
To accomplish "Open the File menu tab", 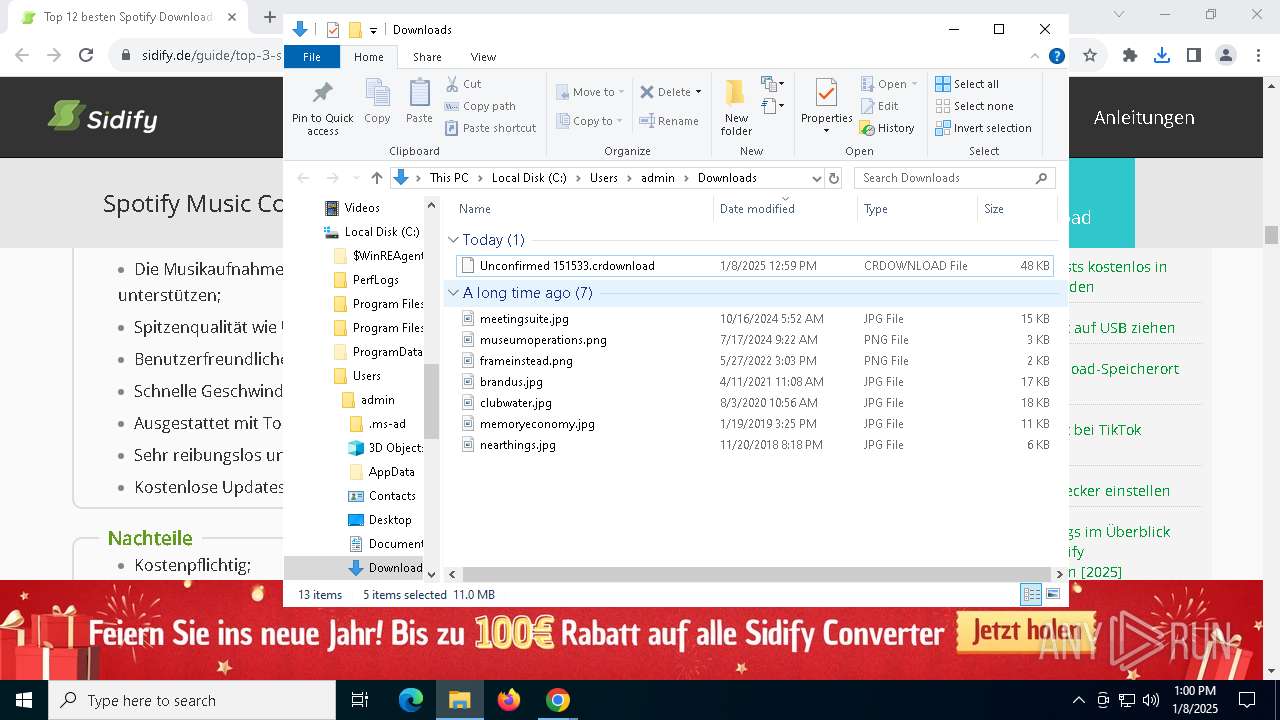I will [312, 57].
